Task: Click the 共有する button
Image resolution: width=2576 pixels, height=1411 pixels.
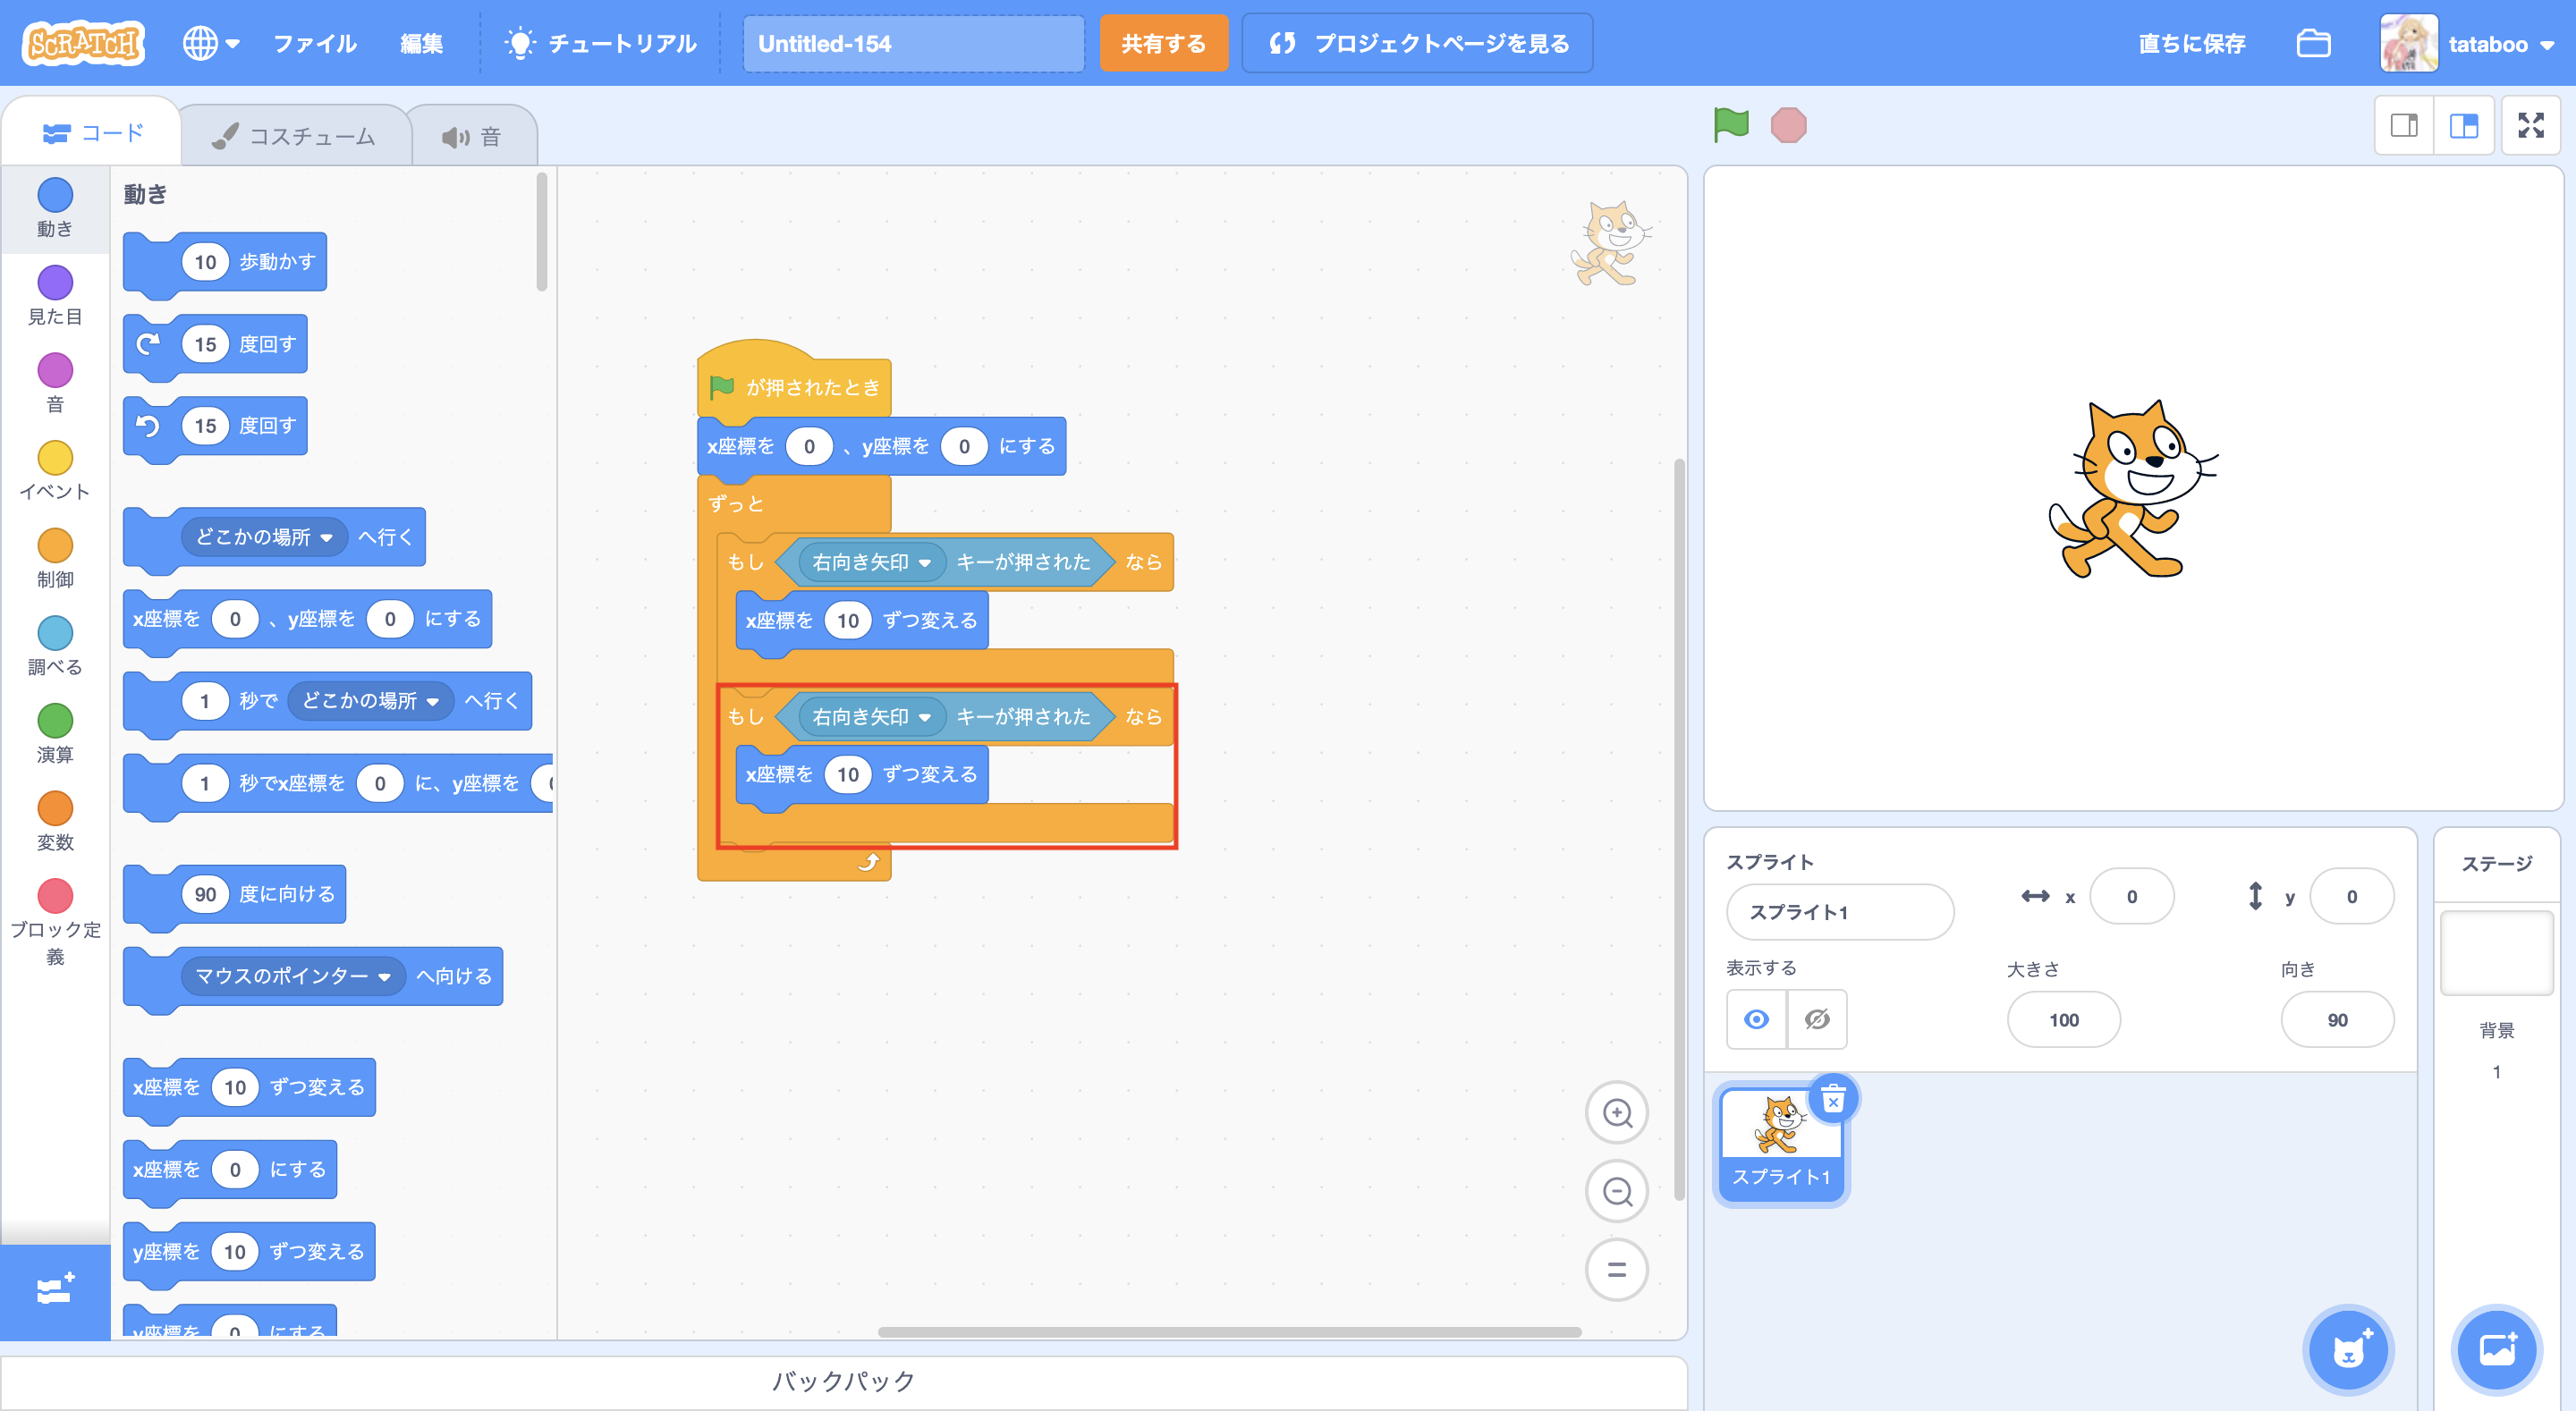Action: 1163,44
